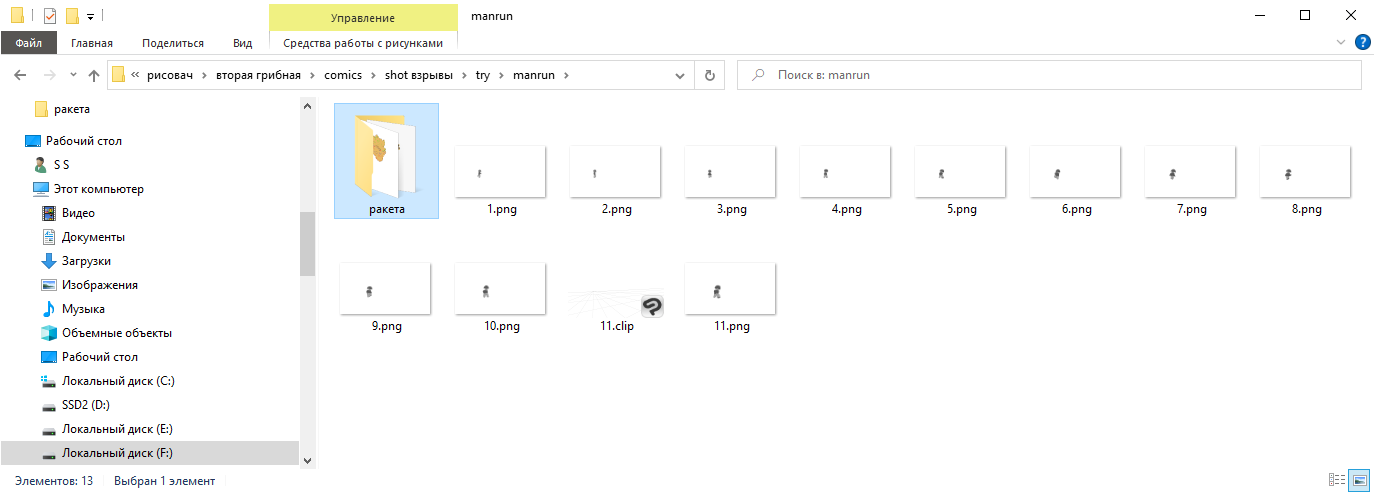Click the Up one level arrow
Image resolution: width=1375 pixels, height=493 pixels.
[x=94, y=75]
